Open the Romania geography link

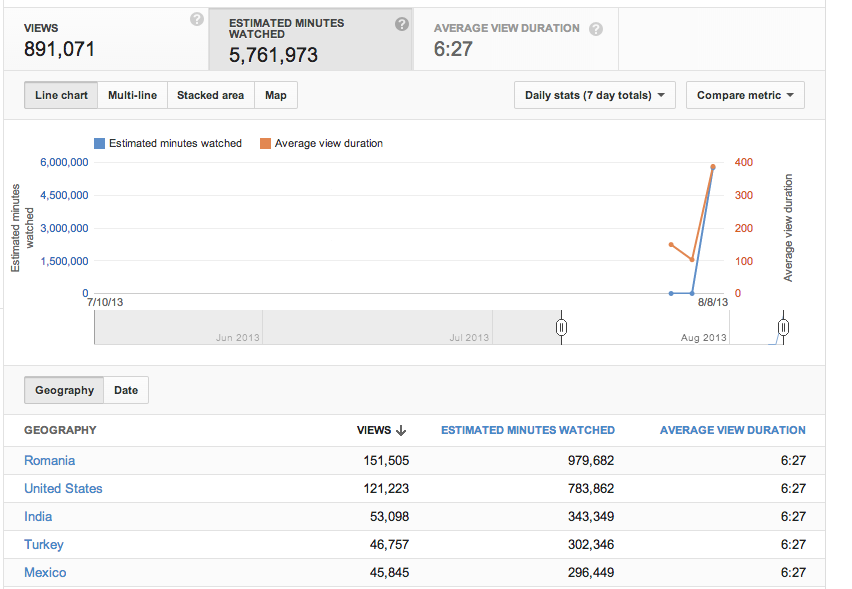click(49, 461)
